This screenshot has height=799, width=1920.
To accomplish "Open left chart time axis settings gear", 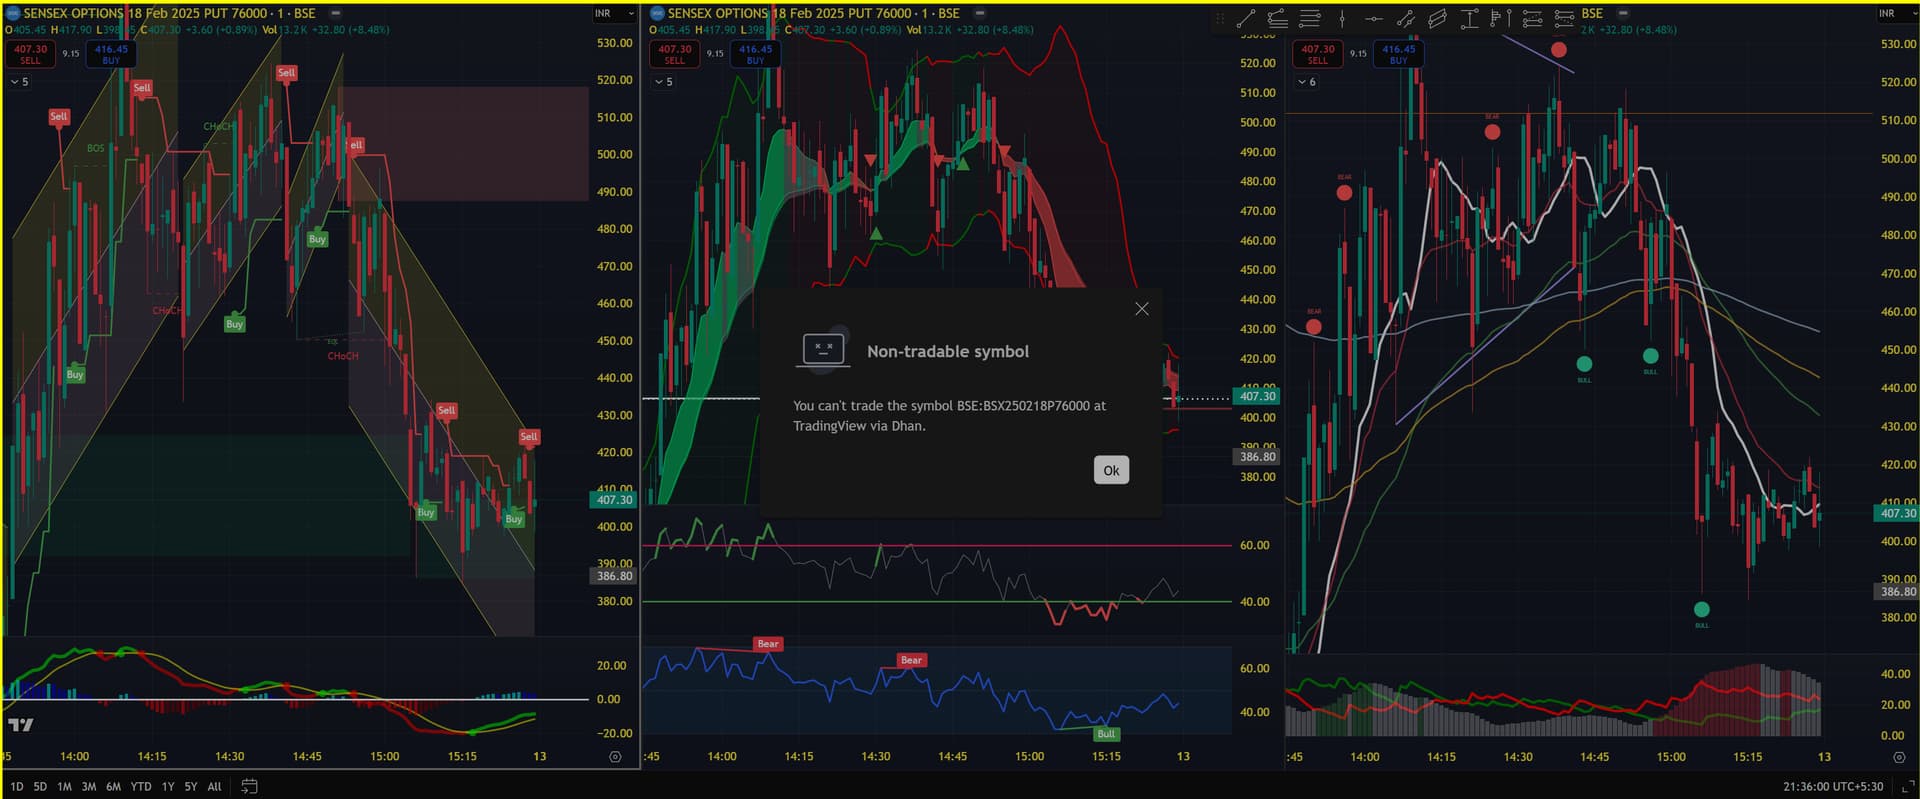I will point(615,757).
